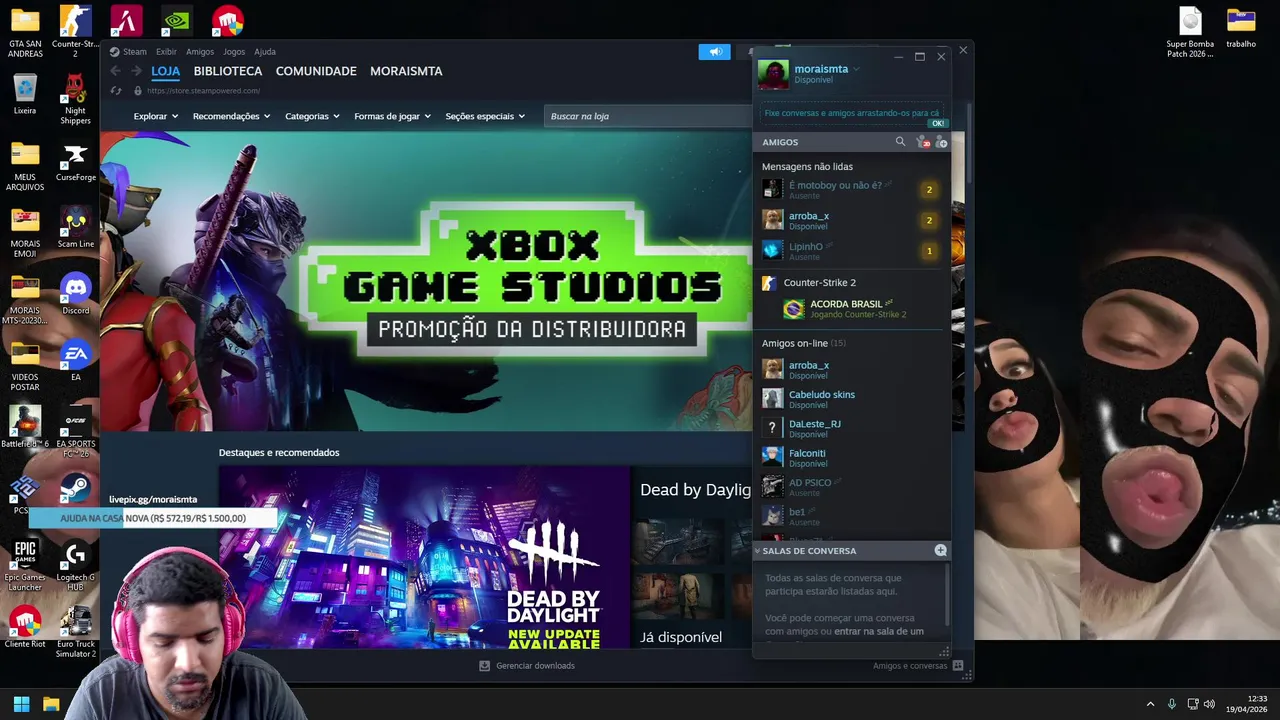1280x720 pixels.
Task: Click Gerenciar downloads link
Action: click(535, 666)
